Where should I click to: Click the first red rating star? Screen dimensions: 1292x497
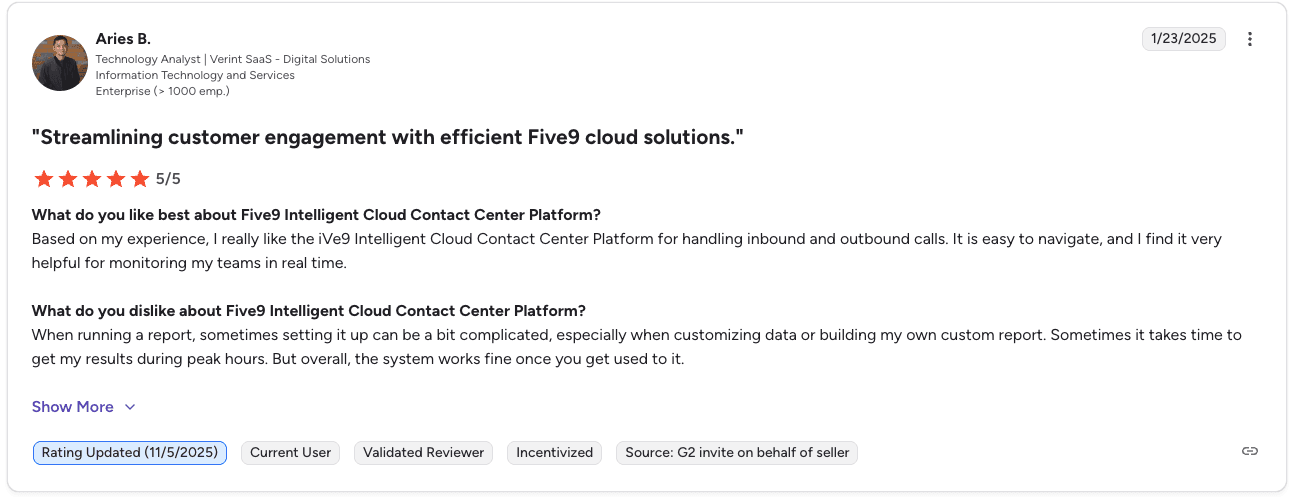pyautogui.click(x=43, y=179)
